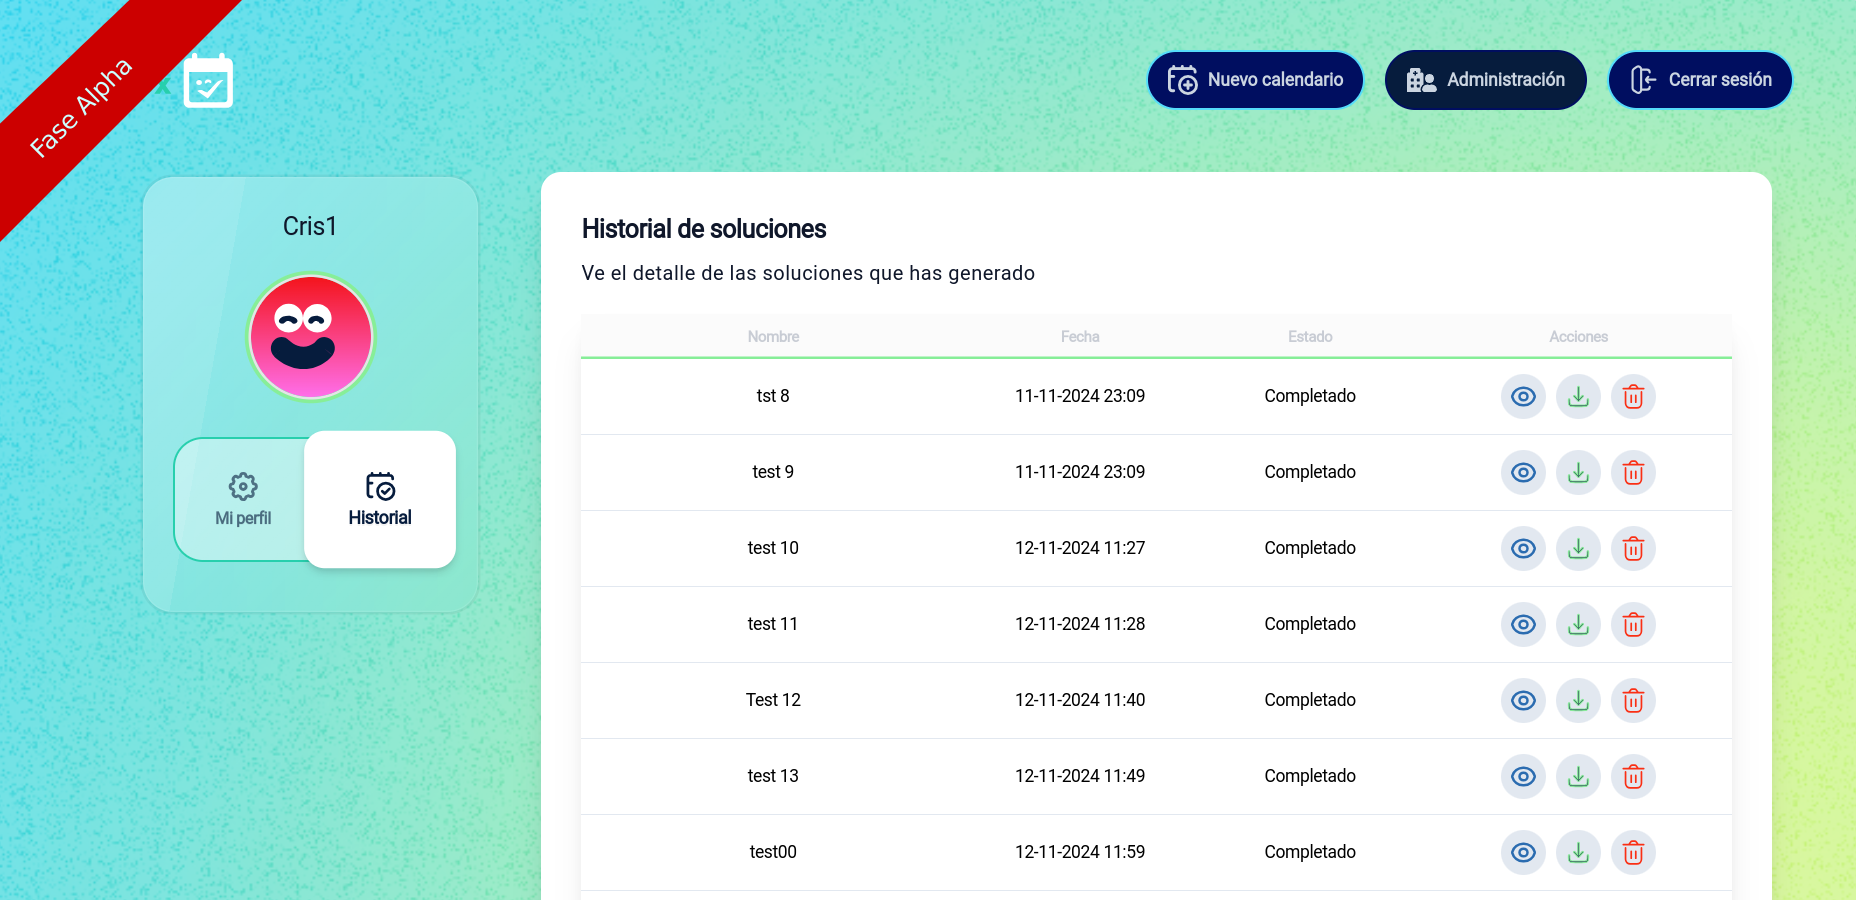Delete the test 10 solution
The image size is (1856, 900).
pos(1633,549)
